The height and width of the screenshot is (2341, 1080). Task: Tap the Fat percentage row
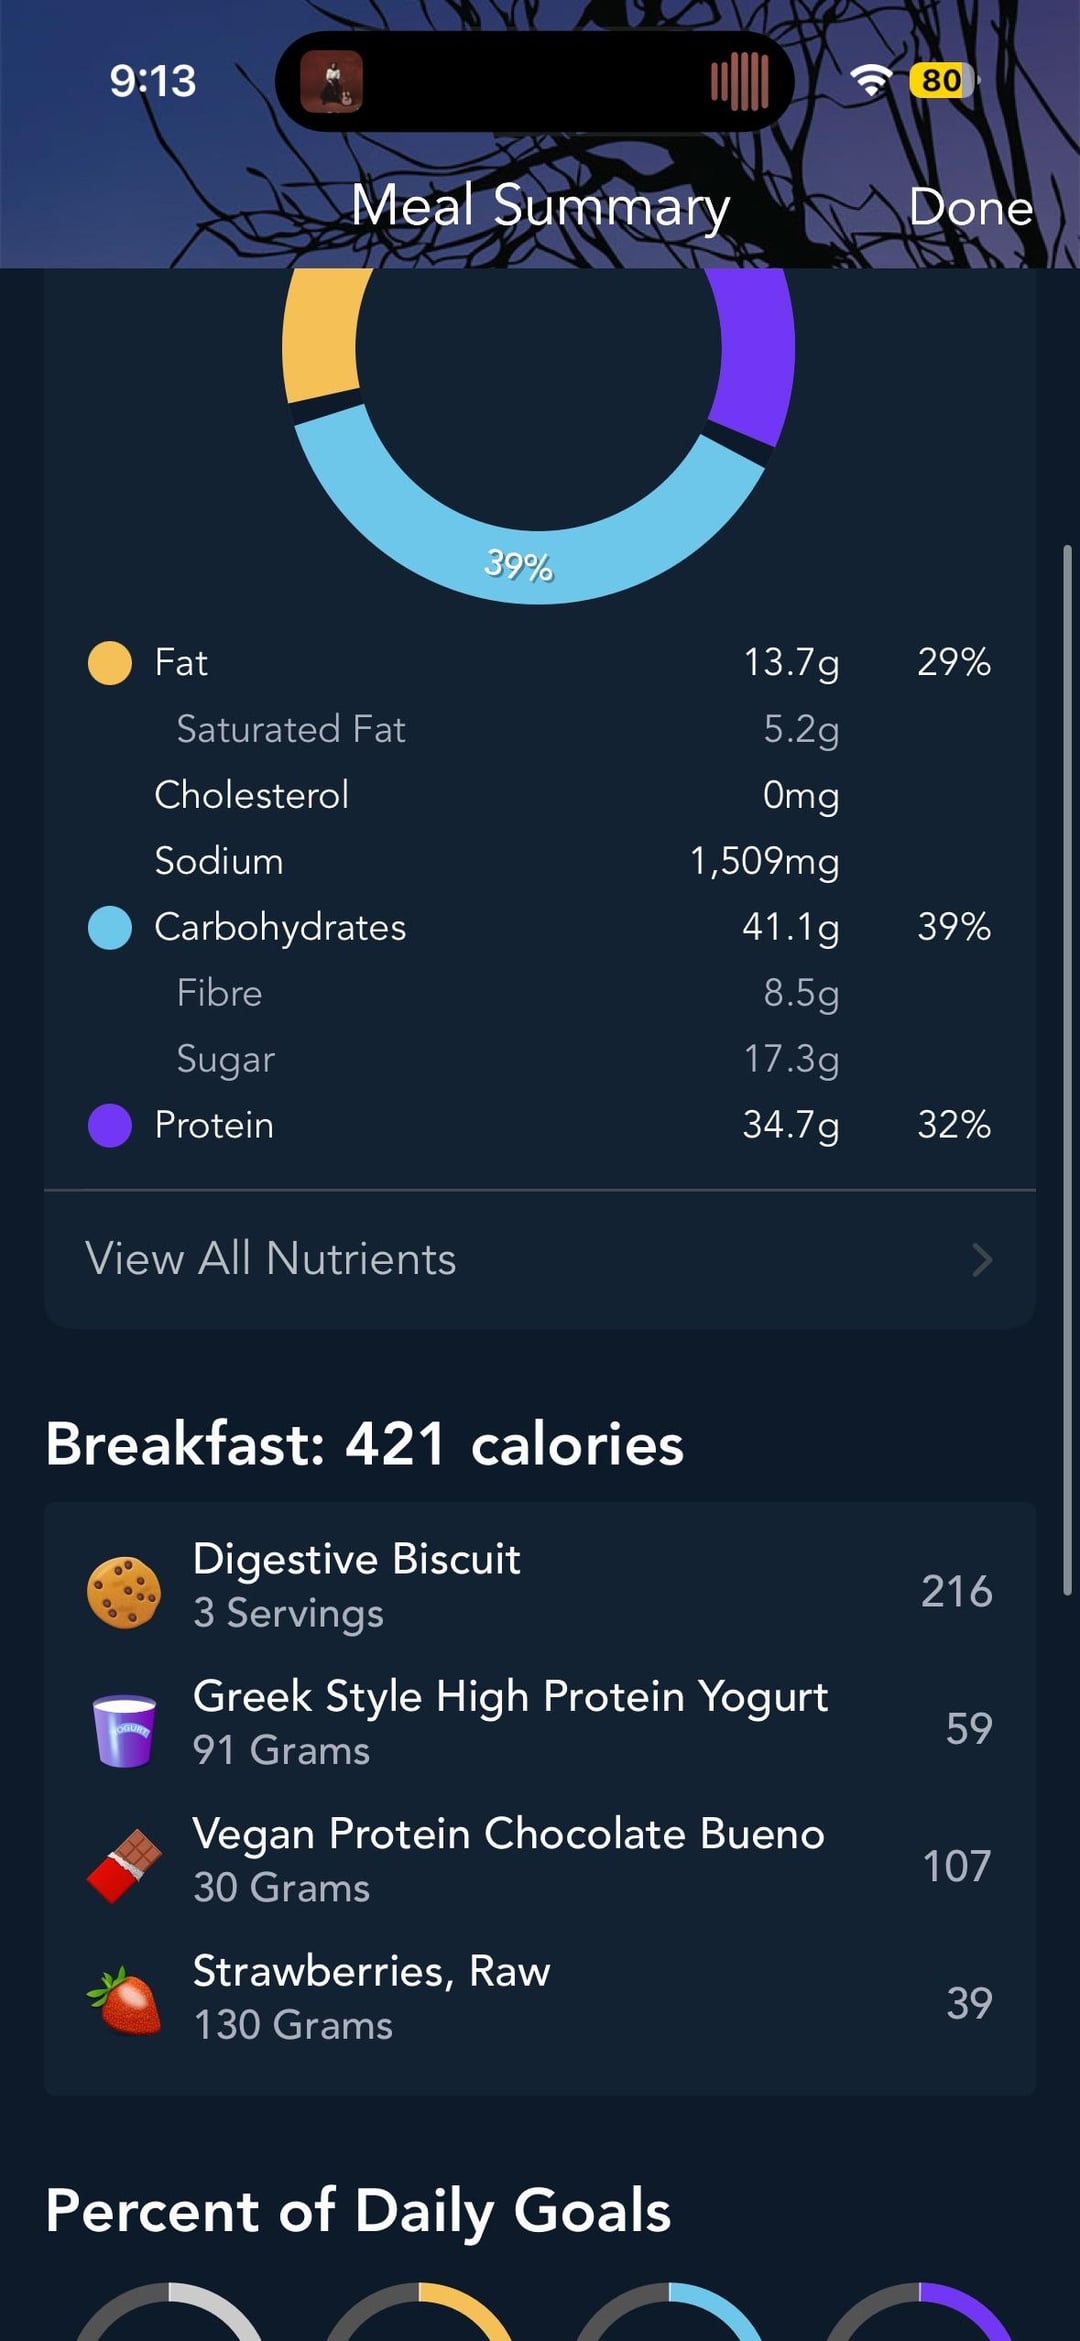540,663
